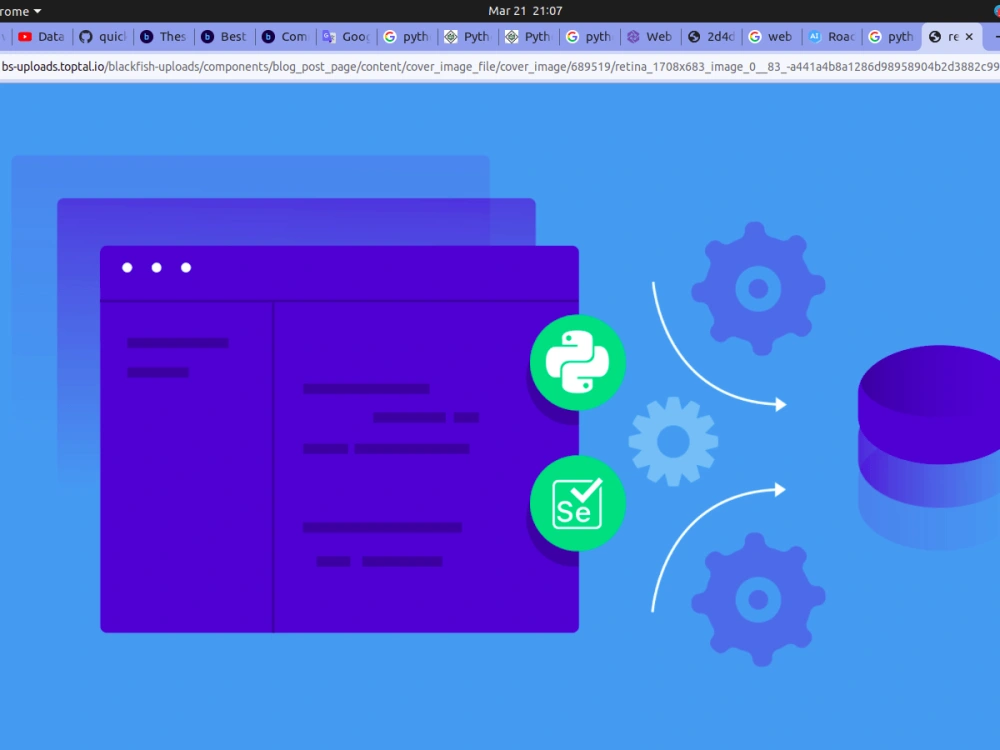1000x750 pixels.
Task: Open Google pyth tab beside the Translate tab
Action: click(407, 37)
